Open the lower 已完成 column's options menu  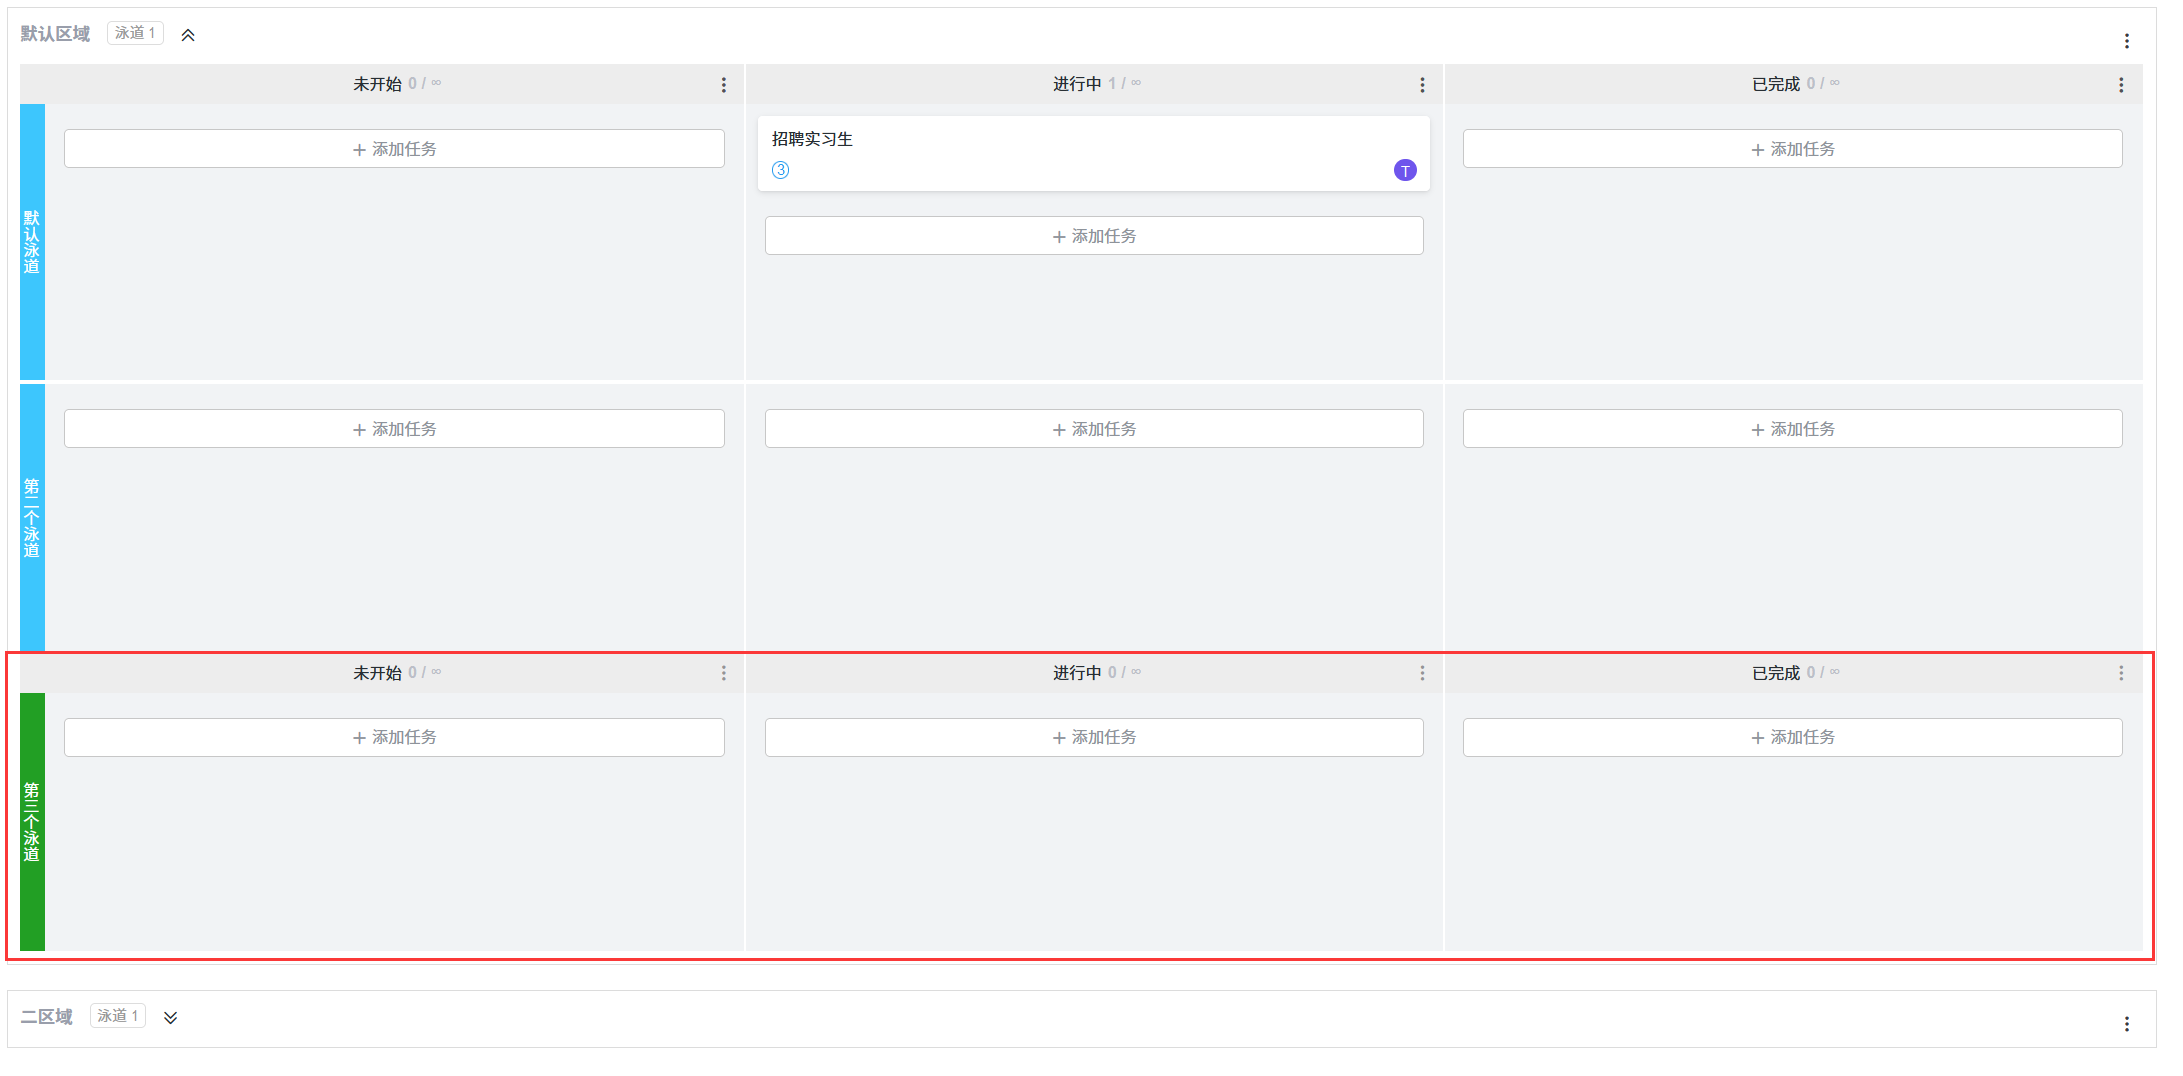(2120, 673)
